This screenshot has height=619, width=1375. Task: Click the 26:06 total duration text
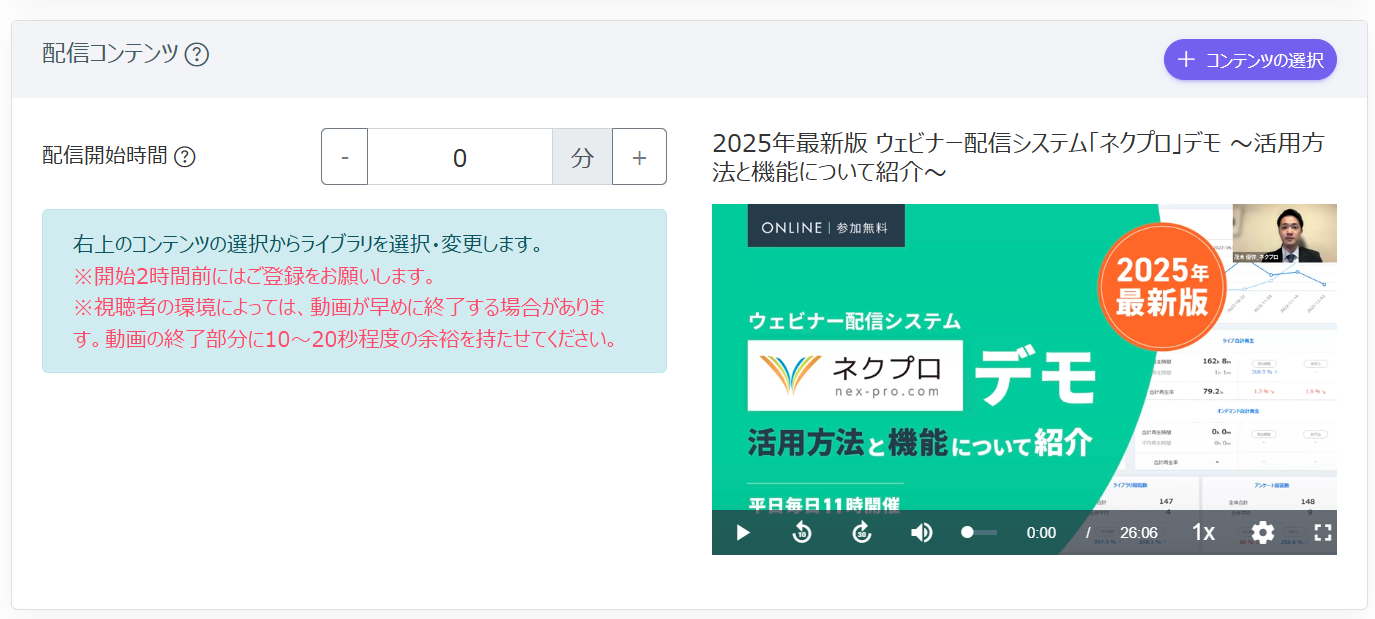(x=1139, y=533)
